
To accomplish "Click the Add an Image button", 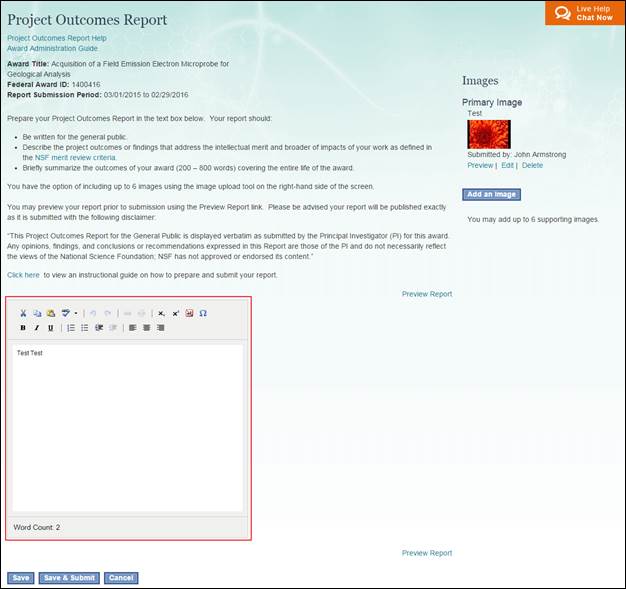I will 491,194.
